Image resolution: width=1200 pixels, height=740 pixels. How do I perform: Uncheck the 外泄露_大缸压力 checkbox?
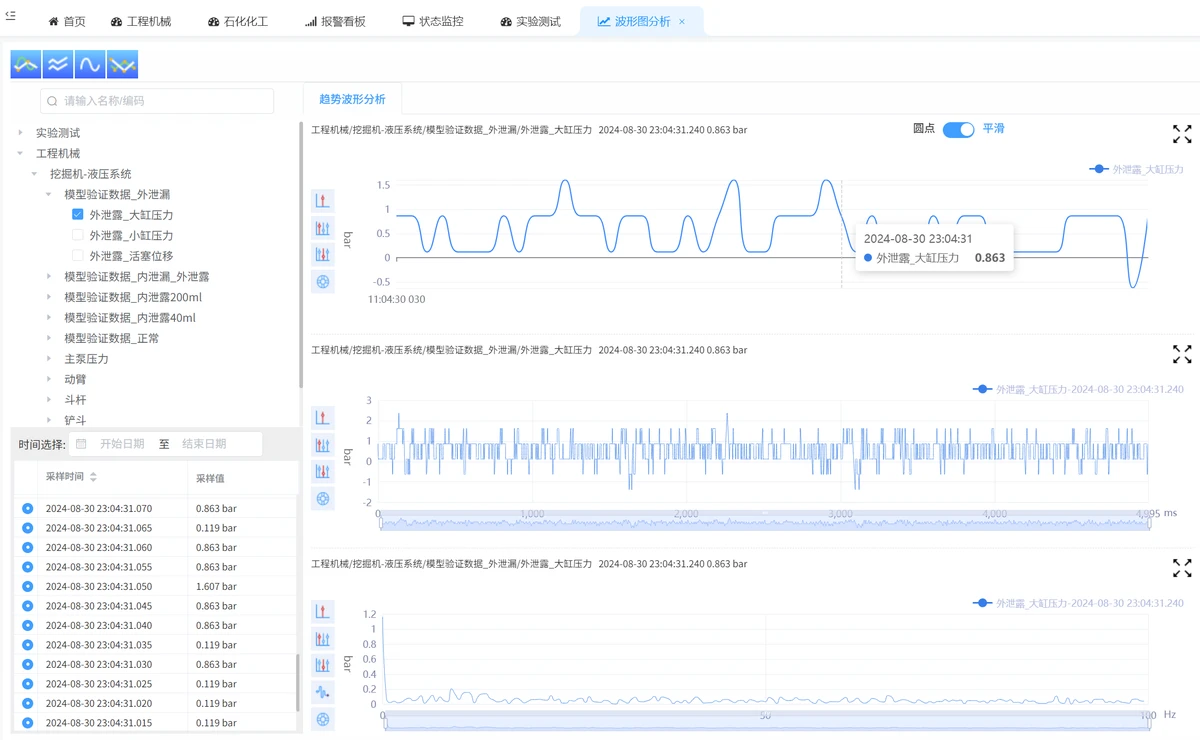point(78,215)
